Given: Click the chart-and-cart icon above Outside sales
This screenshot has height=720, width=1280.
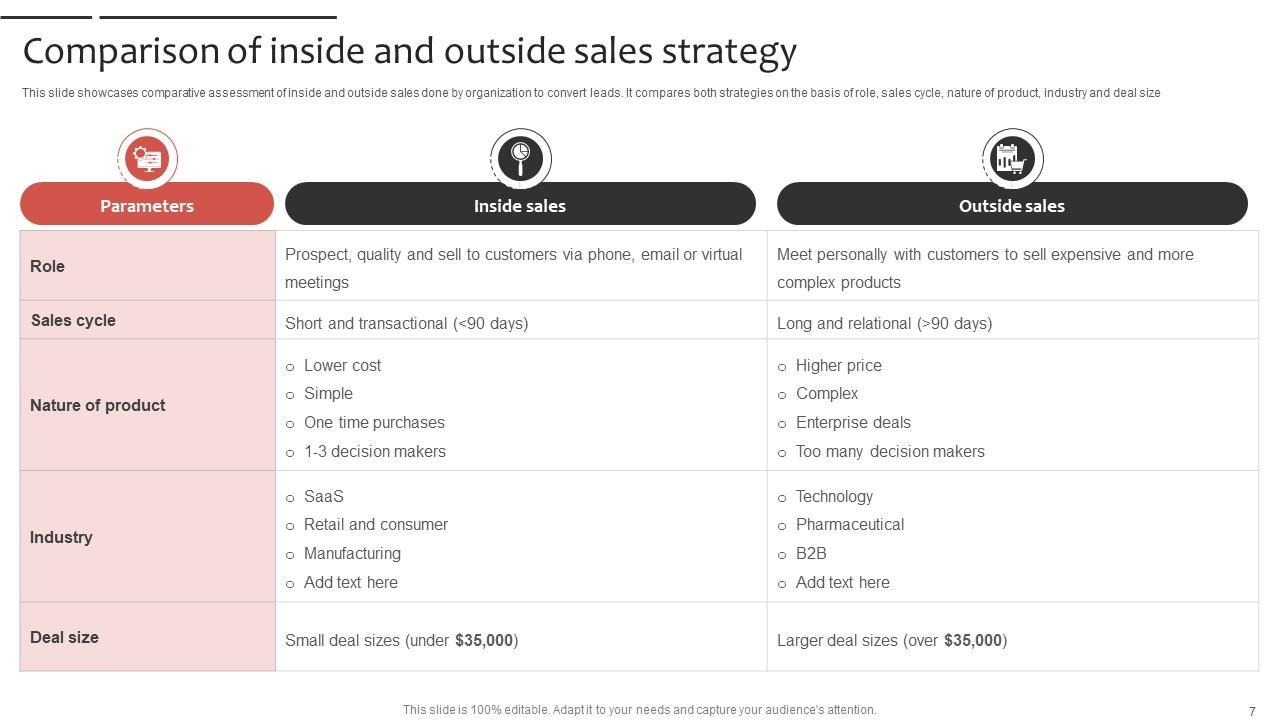Looking at the screenshot, I should (1012, 158).
